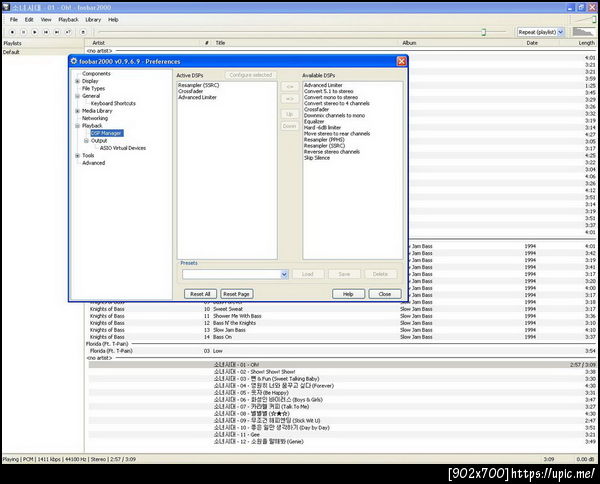Click the Load preset button
The image size is (600, 484).
[x=308, y=274]
